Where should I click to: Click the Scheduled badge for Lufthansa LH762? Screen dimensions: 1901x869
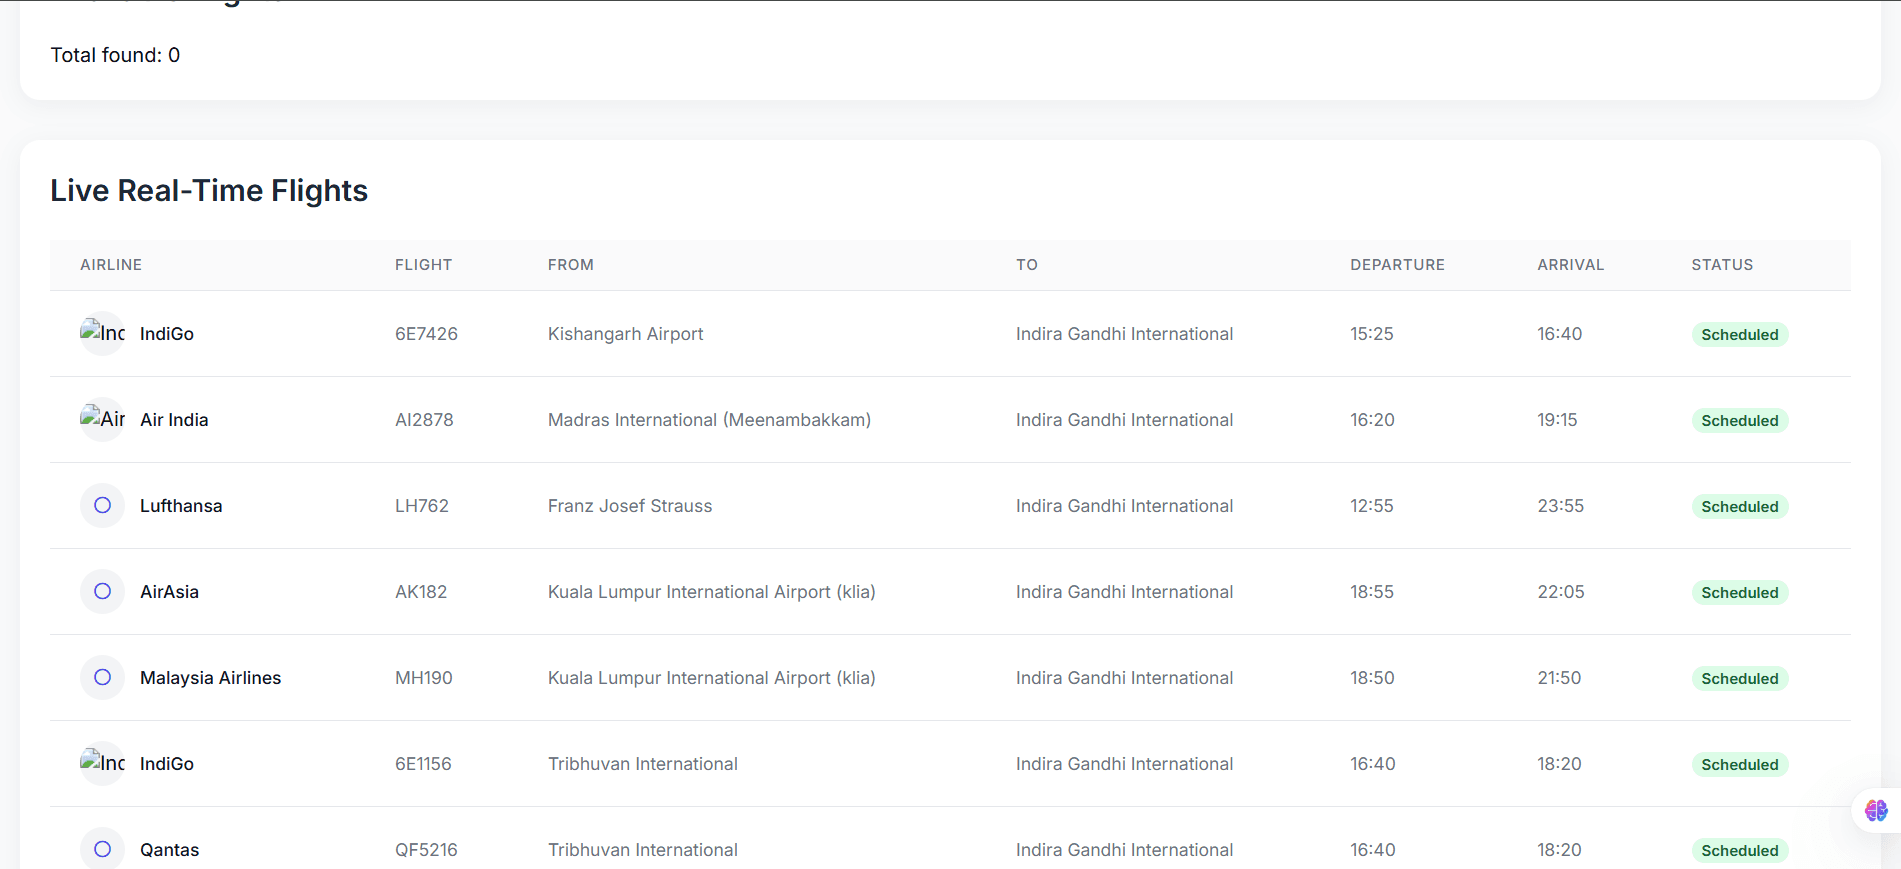tap(1740, 507)
